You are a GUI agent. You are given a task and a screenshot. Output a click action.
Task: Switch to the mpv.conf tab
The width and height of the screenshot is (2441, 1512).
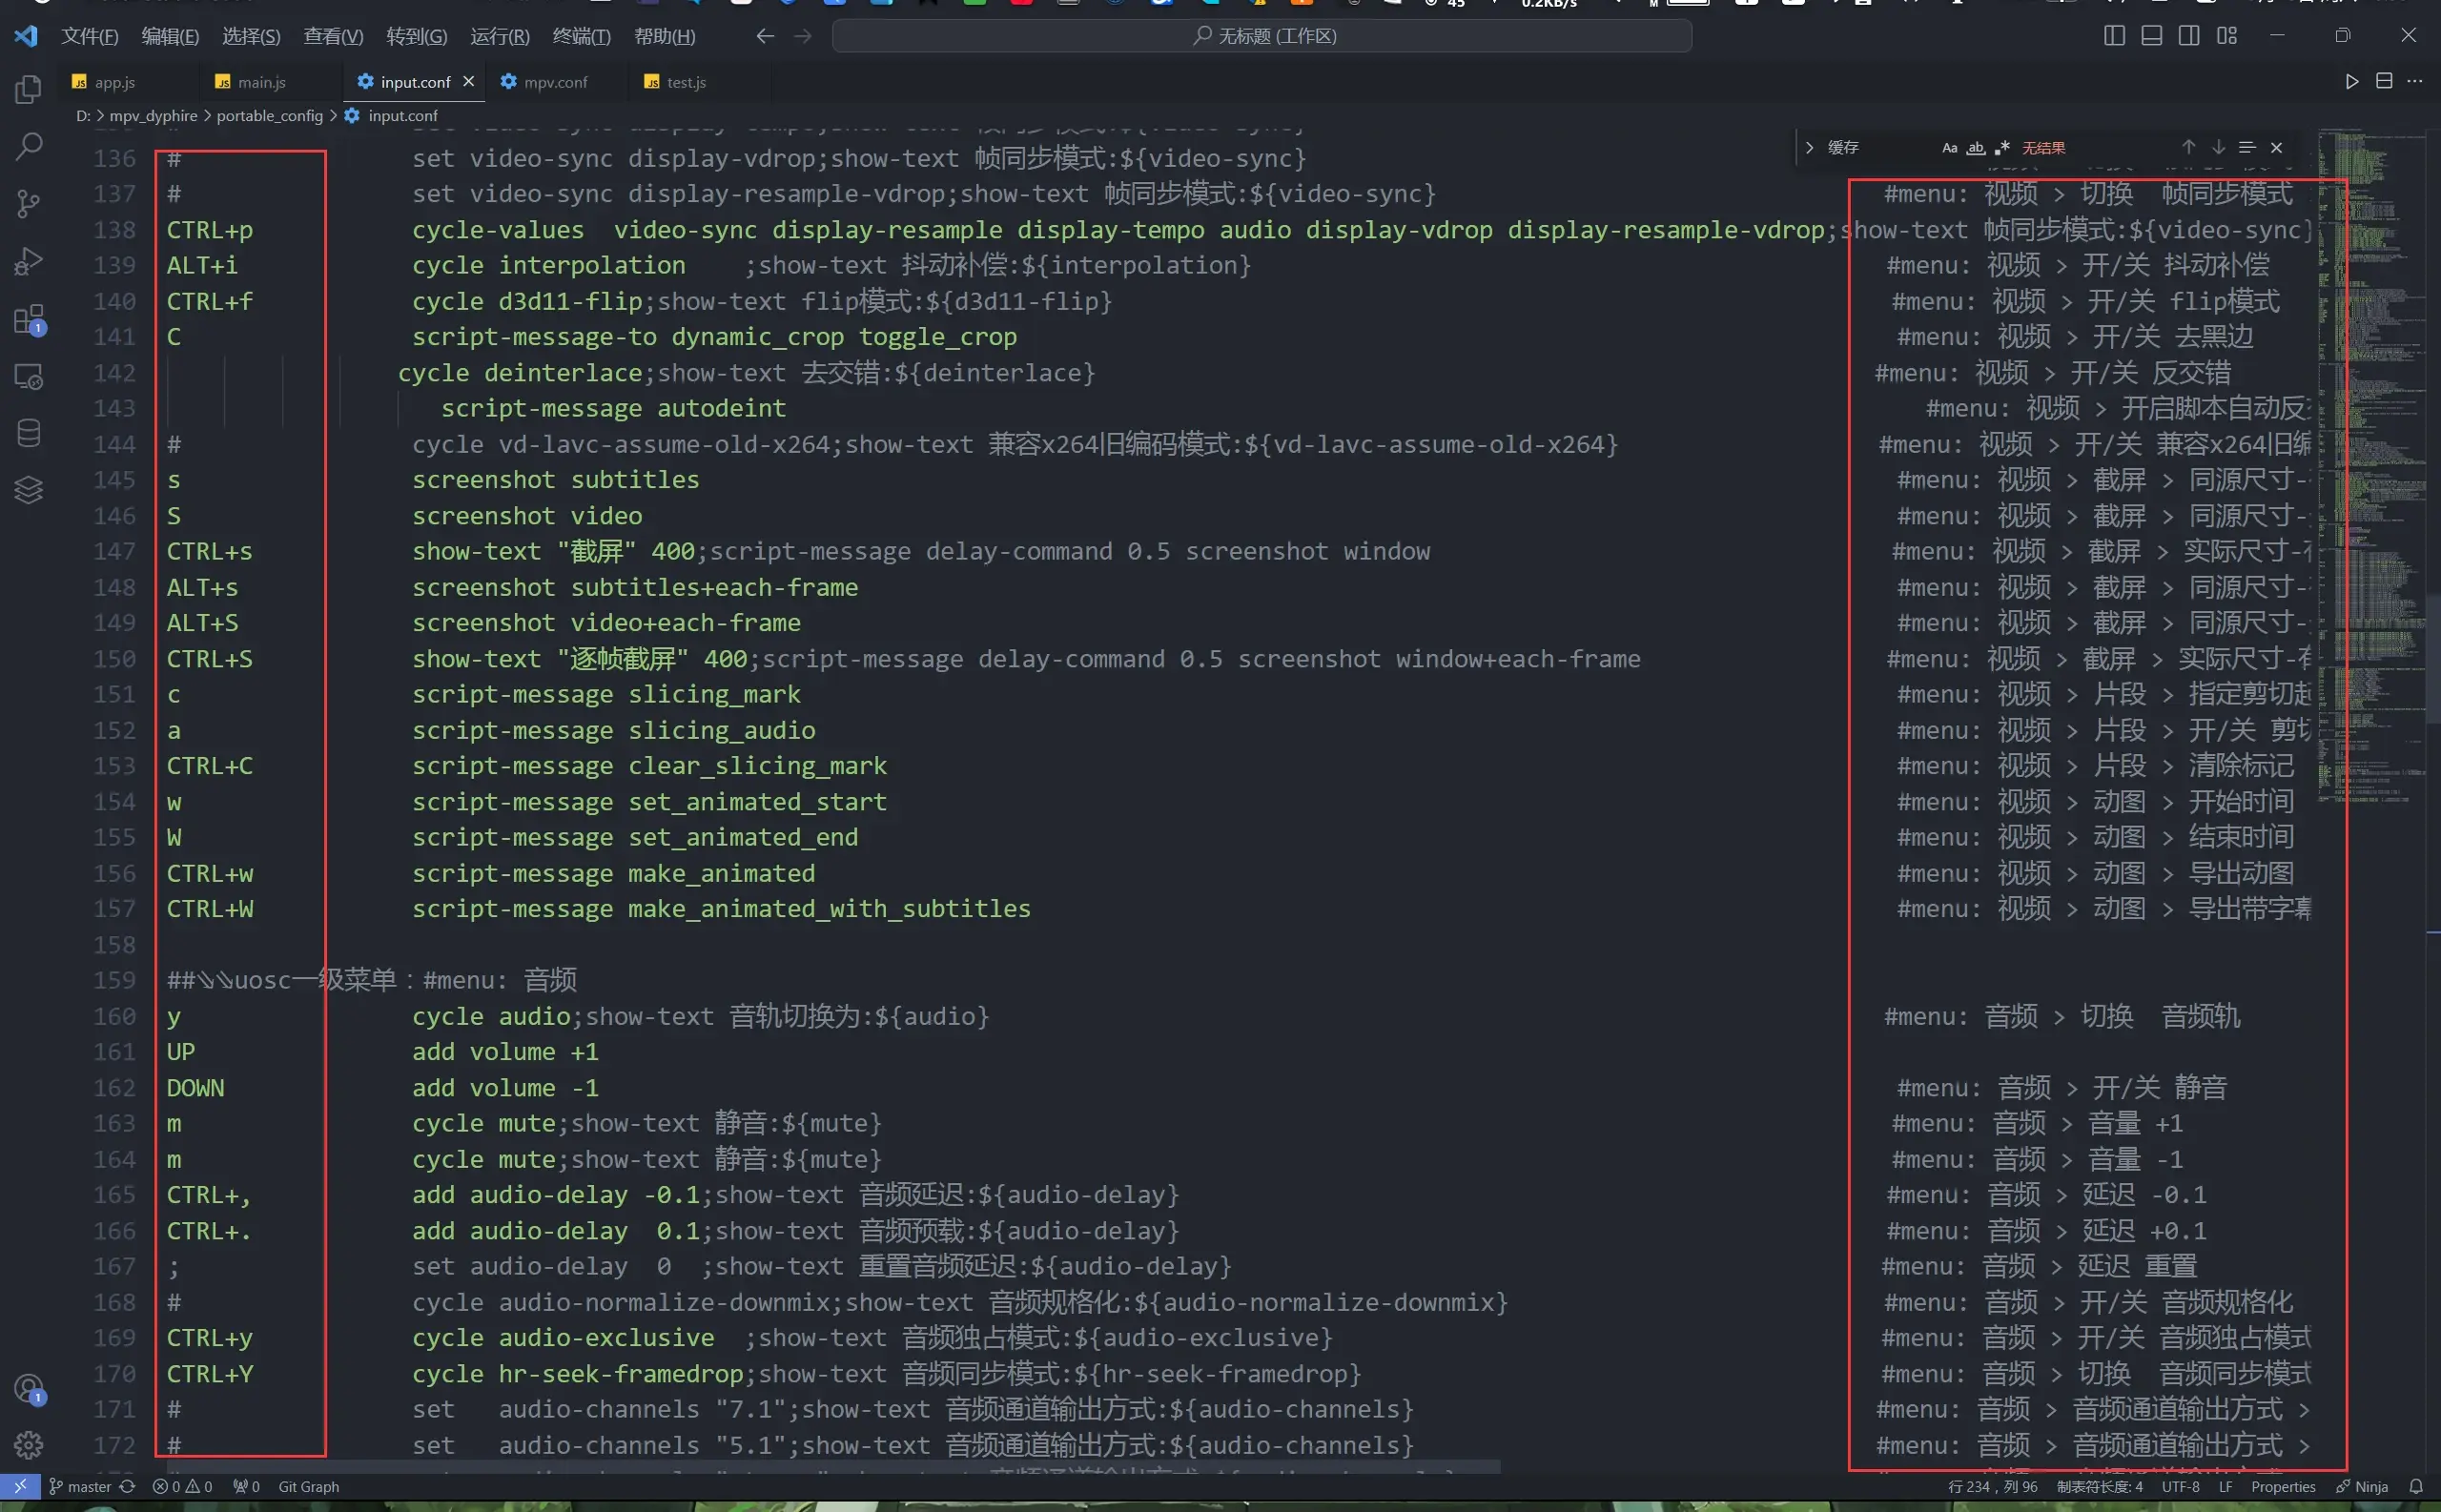tap(555, 82)
